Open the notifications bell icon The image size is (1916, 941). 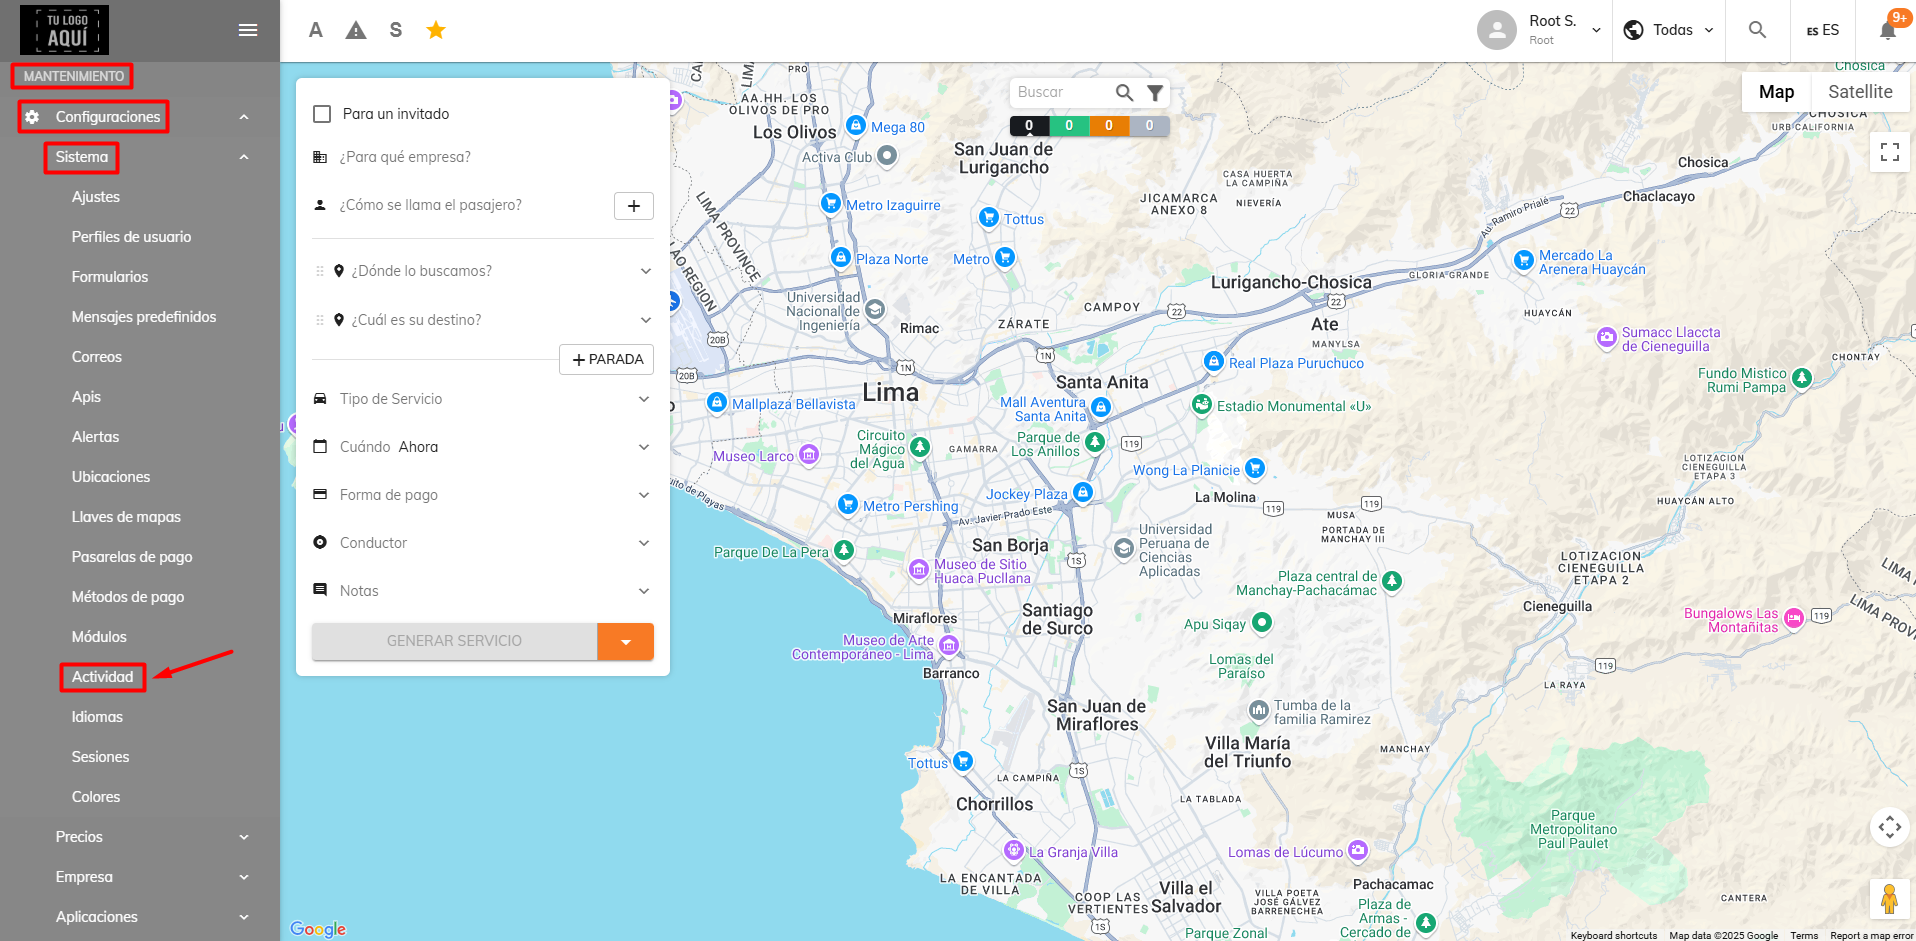click(x=1888, y=30)
